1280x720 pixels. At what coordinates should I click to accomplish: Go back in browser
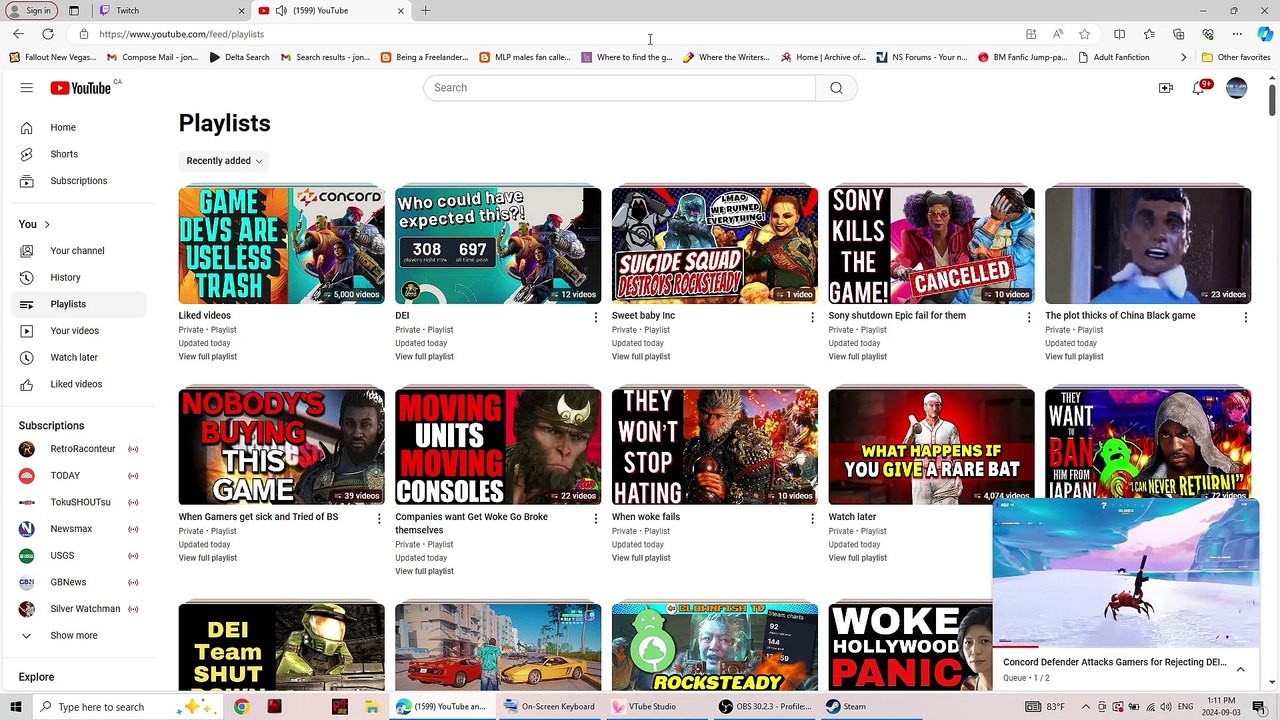18,34
